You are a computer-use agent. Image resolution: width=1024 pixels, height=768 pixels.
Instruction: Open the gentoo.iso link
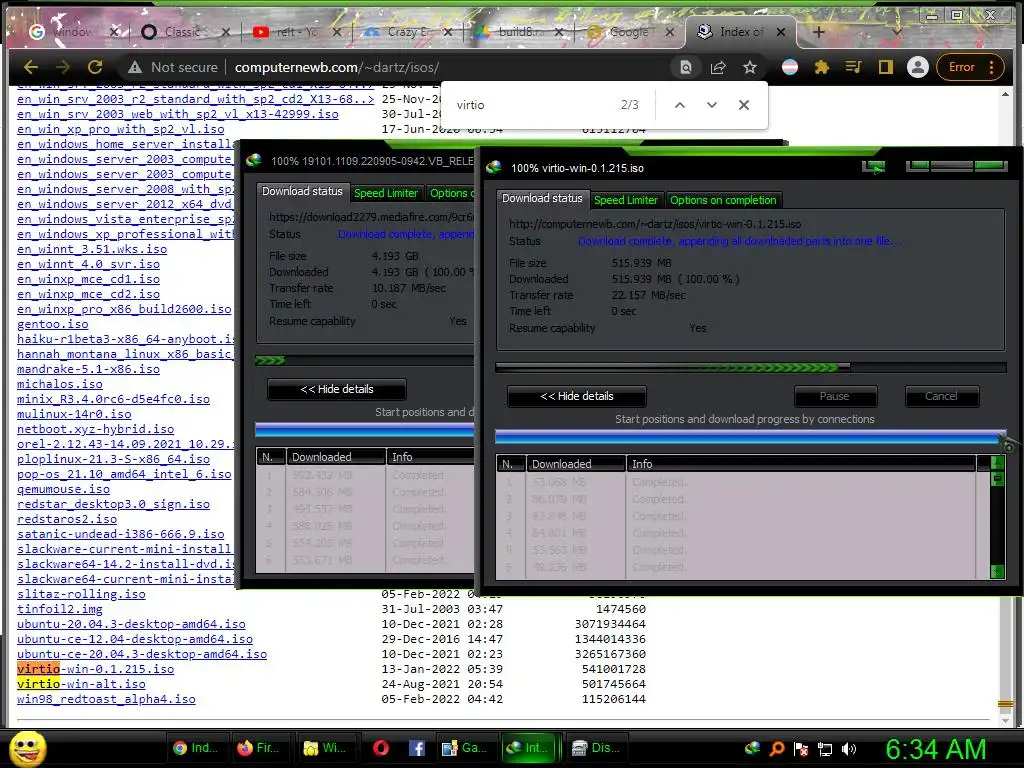[53, 324]
